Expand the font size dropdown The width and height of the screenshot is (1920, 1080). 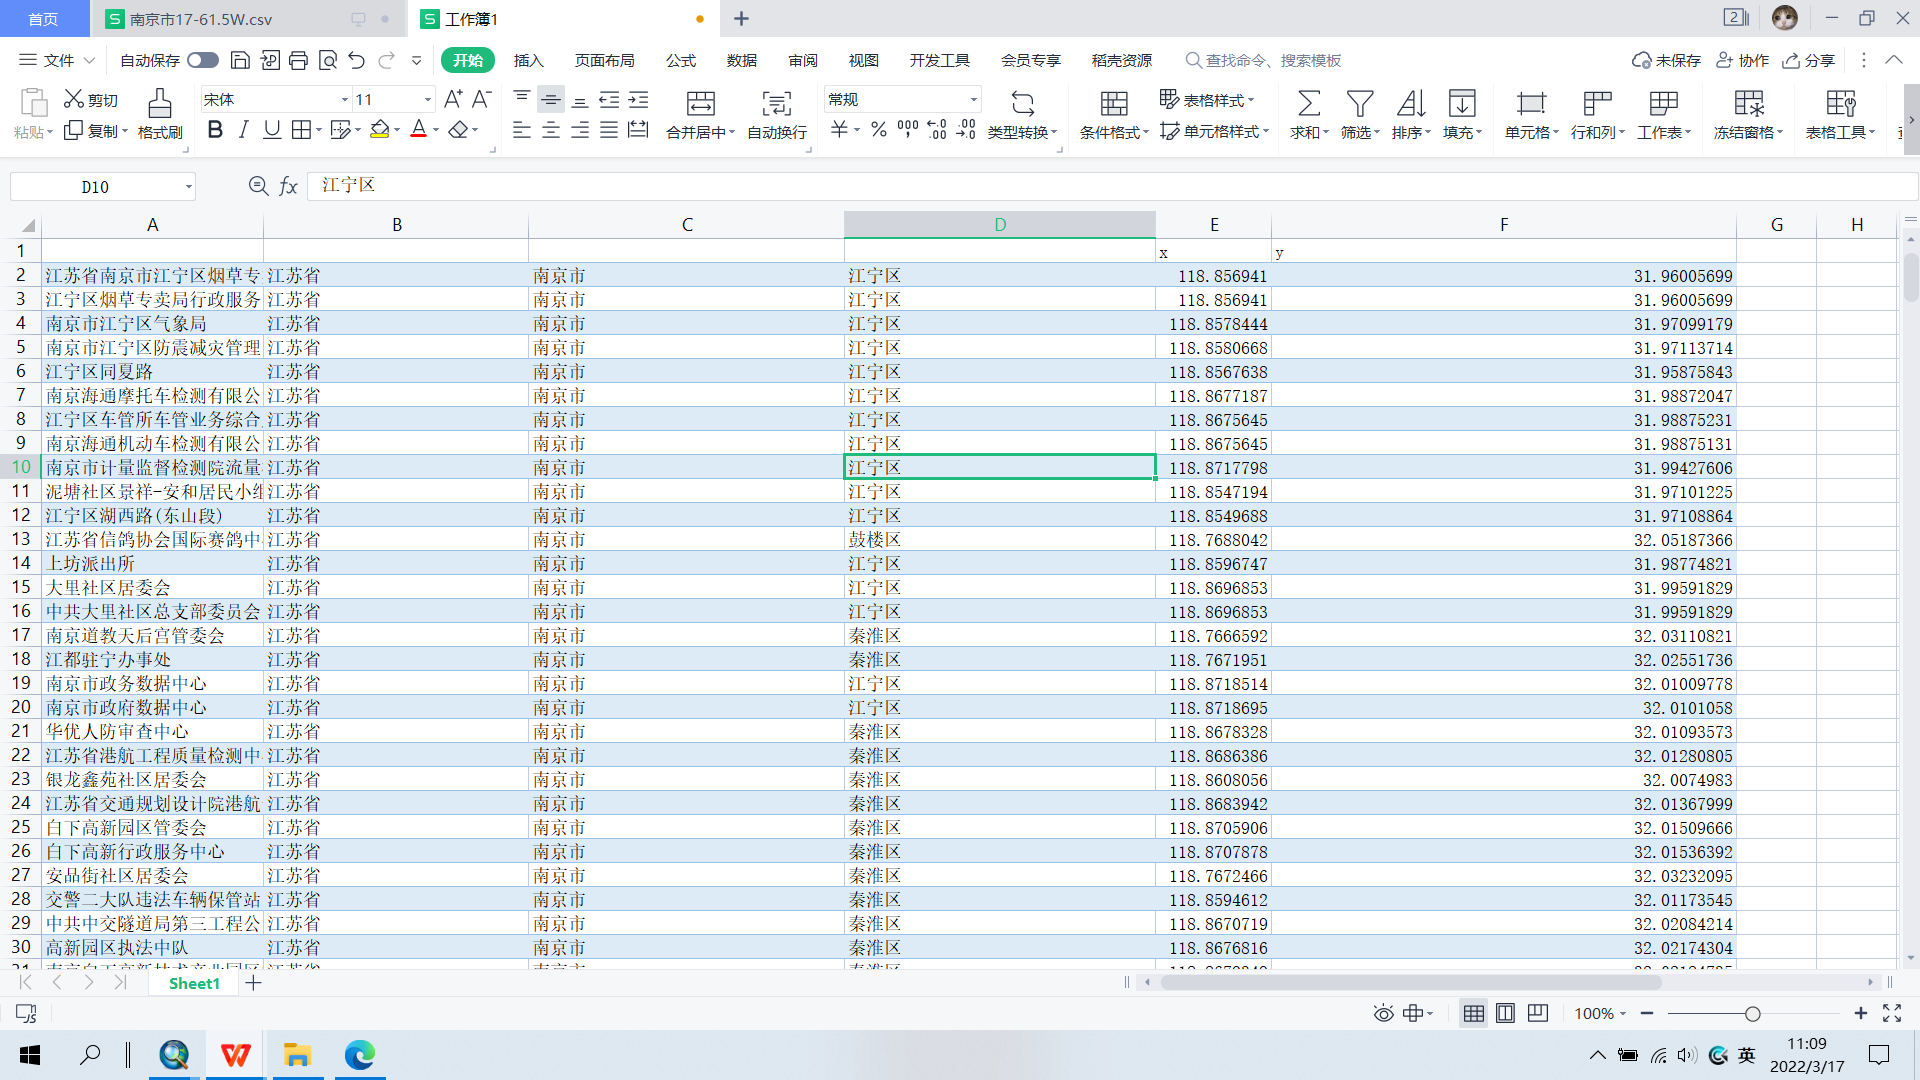428,99
